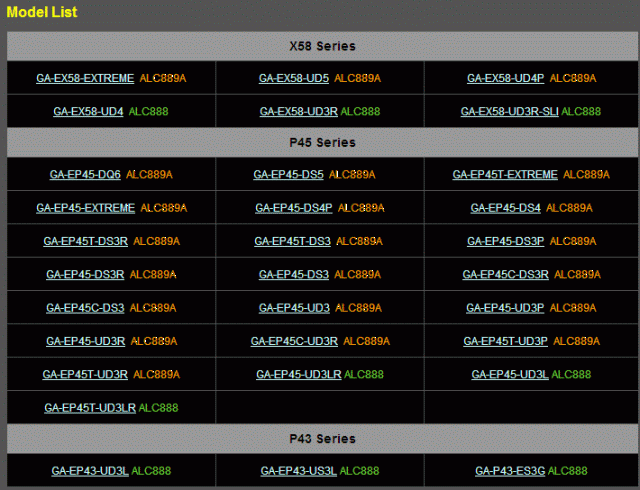Click ALC888 label beside GA-EP45-UD3LR
This screenshot has width=640, height=490.
click(364, 374)
